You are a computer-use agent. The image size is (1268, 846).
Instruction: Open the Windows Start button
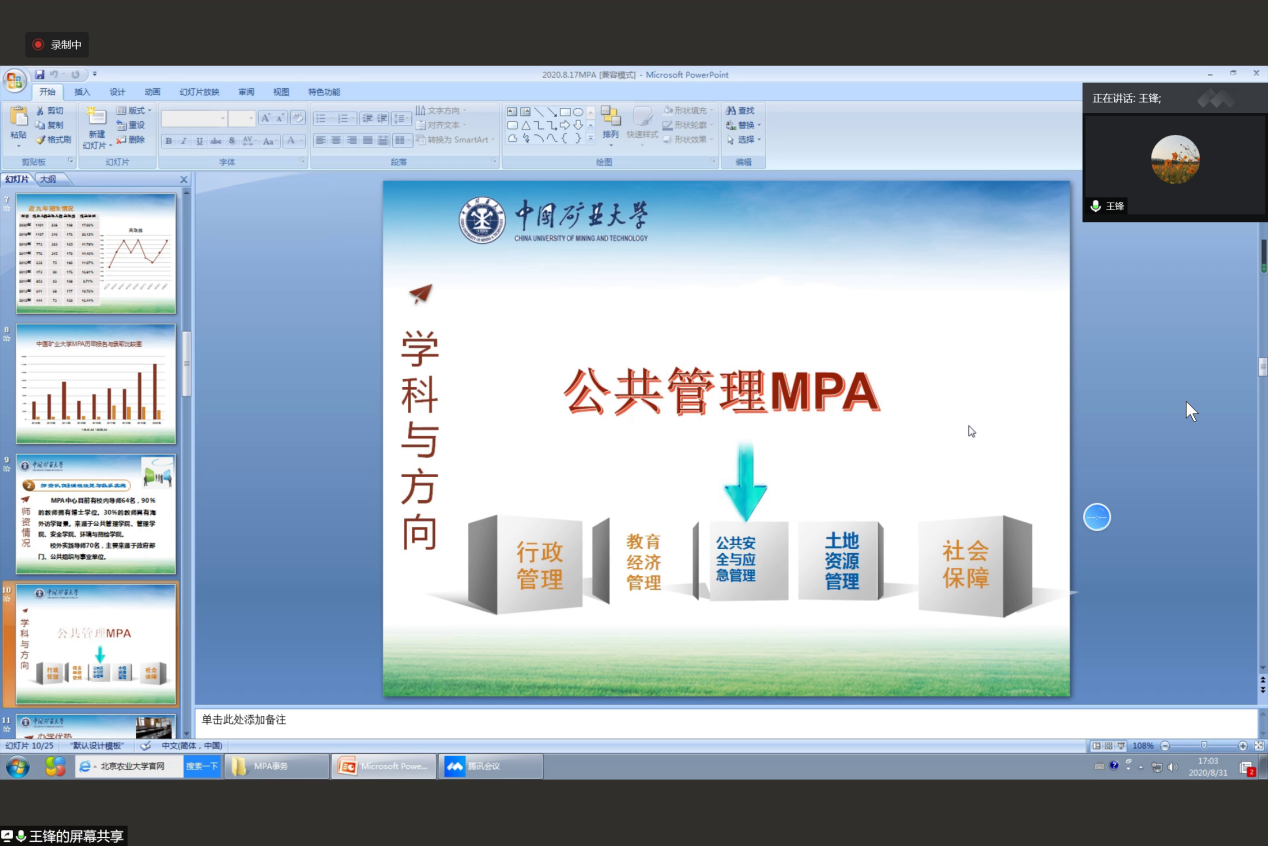click(18, 766)
